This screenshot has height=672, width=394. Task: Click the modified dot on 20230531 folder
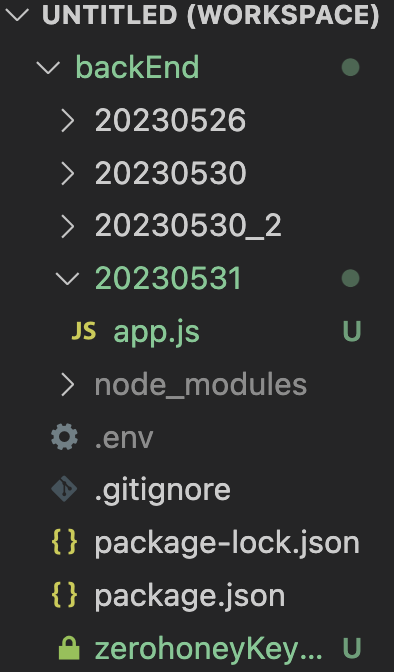[x=351, y=278]
